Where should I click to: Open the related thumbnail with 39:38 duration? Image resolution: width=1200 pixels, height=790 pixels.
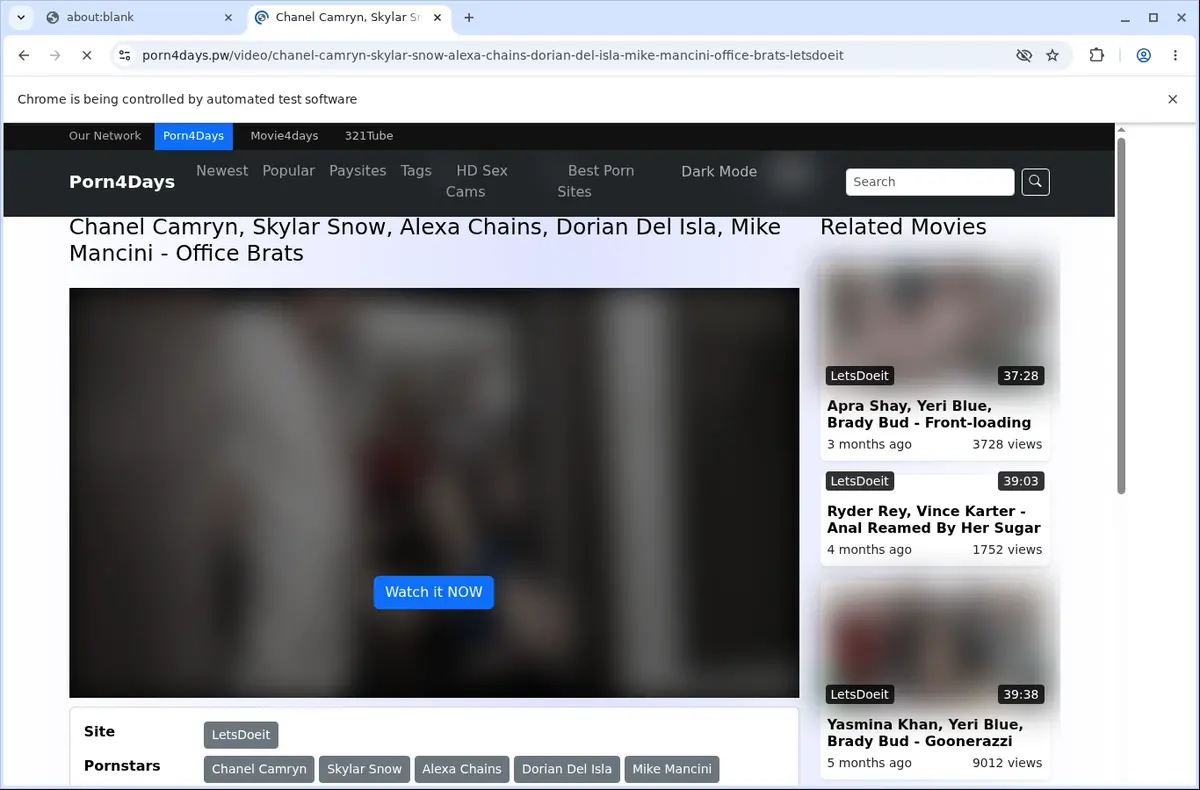(x=935, y=643)
